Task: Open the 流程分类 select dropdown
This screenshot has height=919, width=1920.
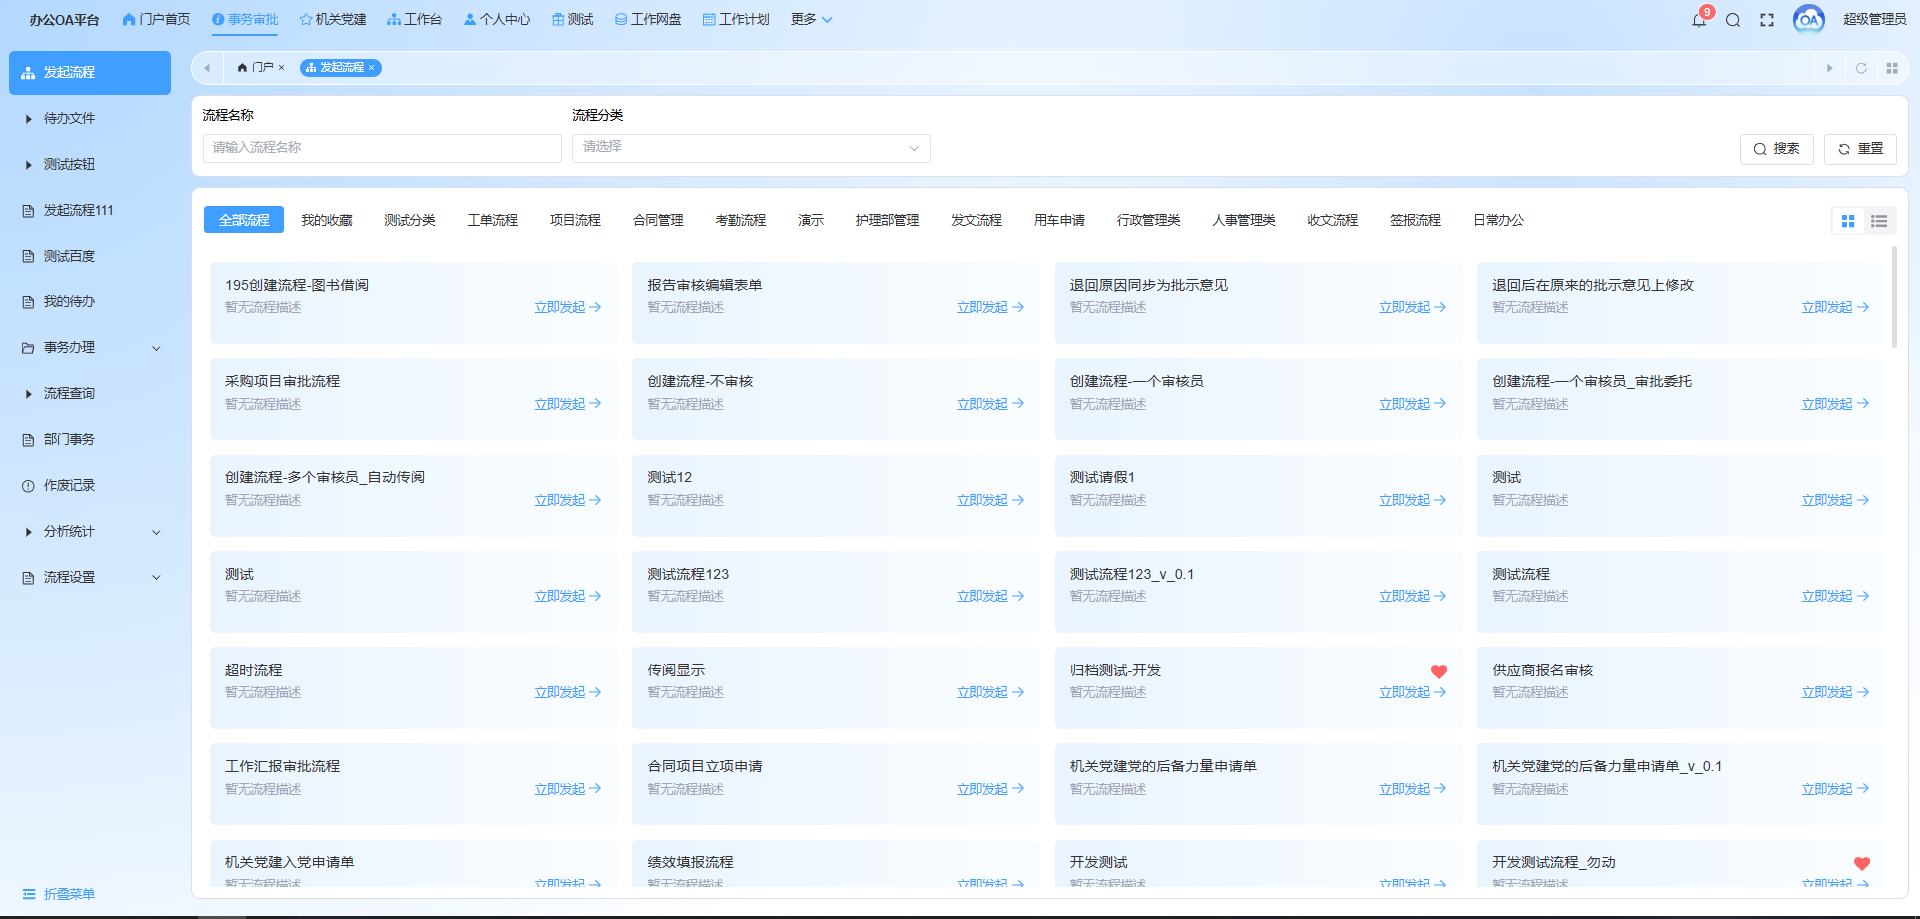Action: click(751, 148)
